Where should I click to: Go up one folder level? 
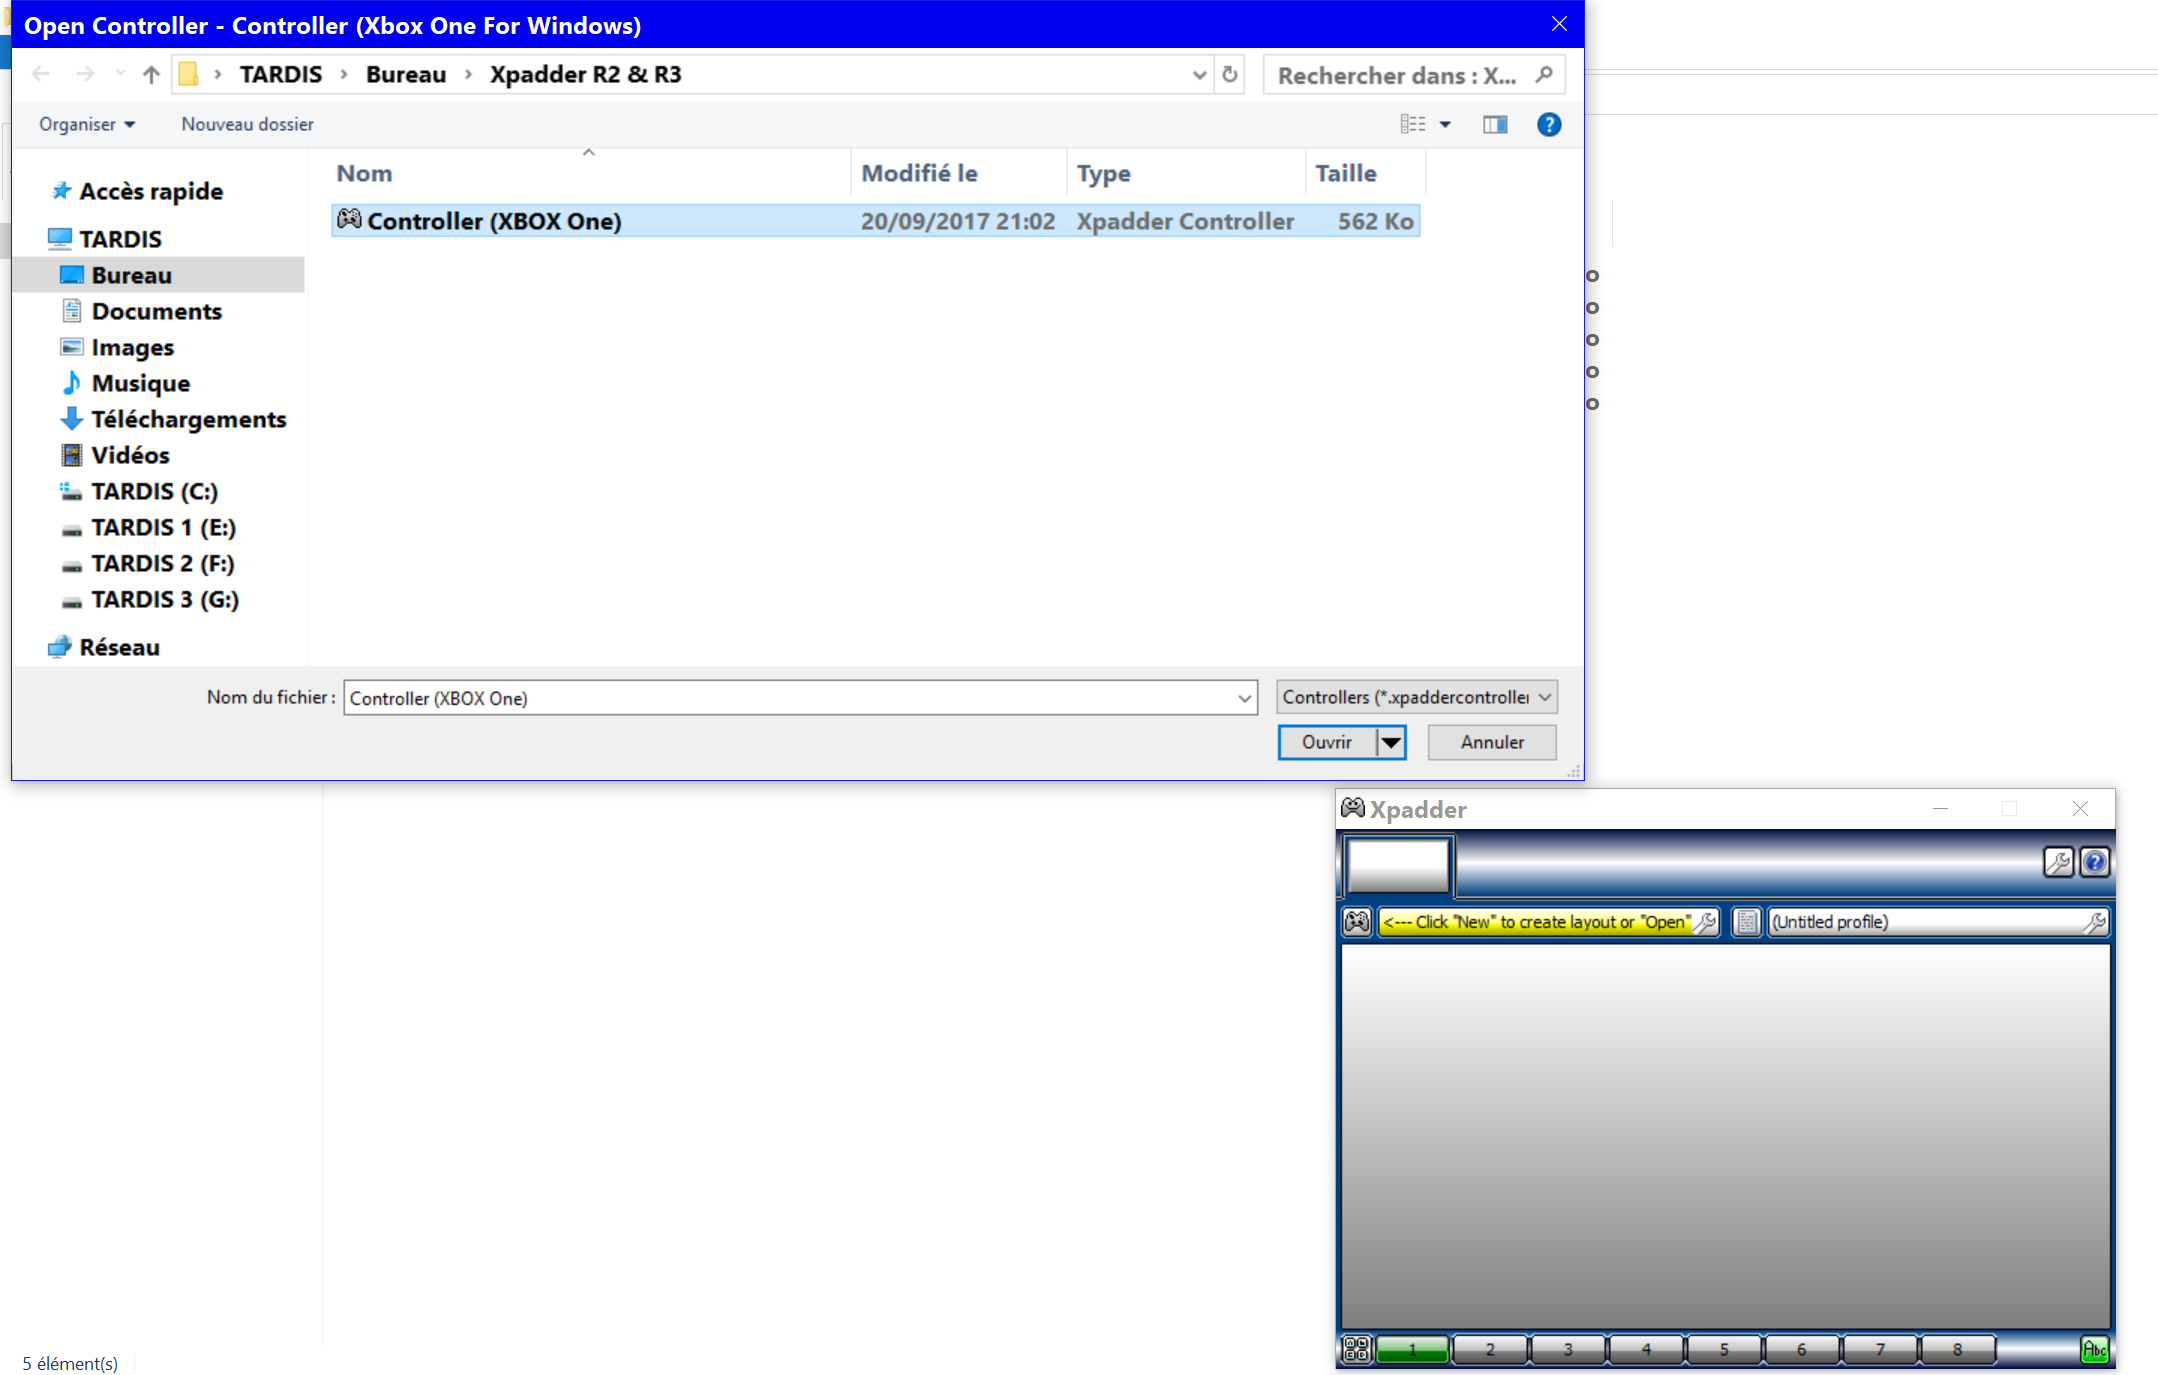tap(151, 74)
